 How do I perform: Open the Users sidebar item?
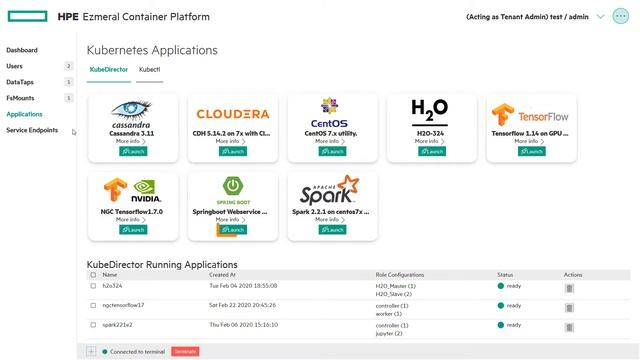tap(14, 66)
